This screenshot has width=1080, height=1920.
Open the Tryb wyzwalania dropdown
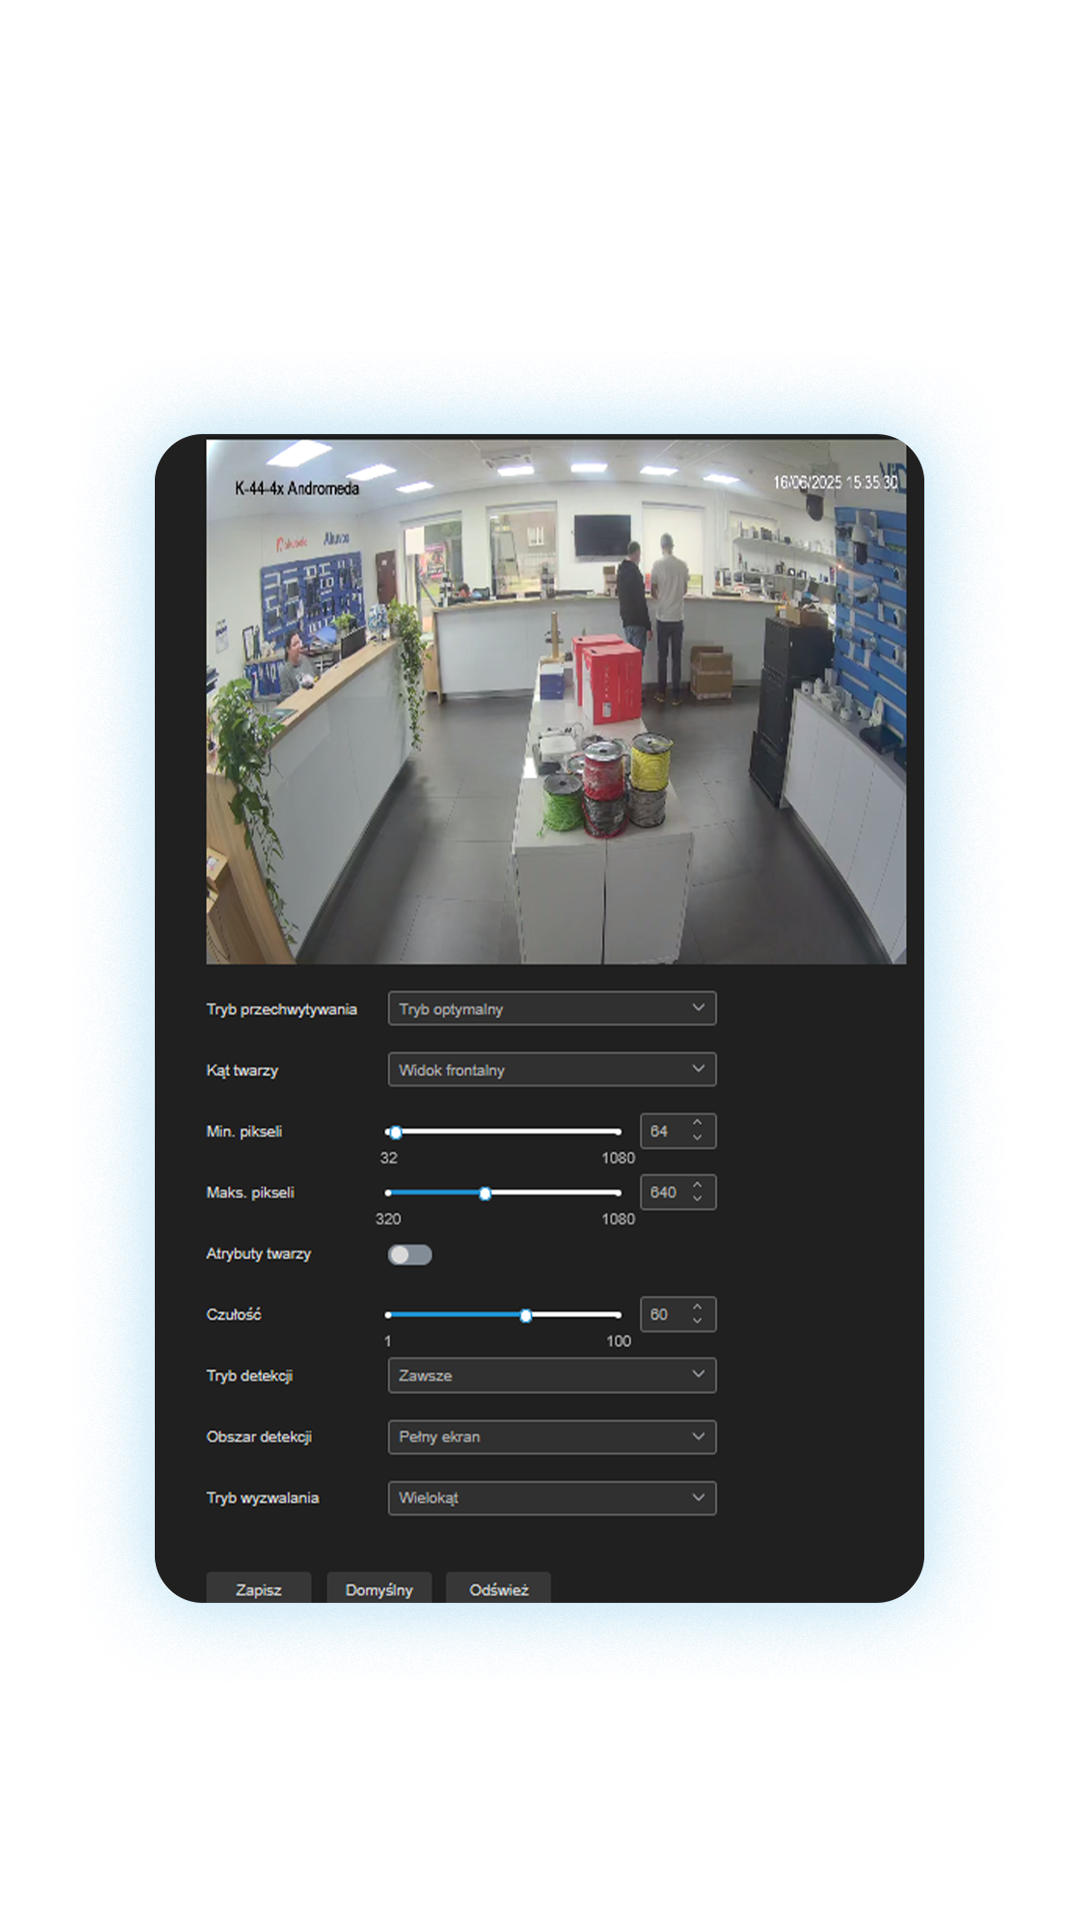tap(551, 1497)
